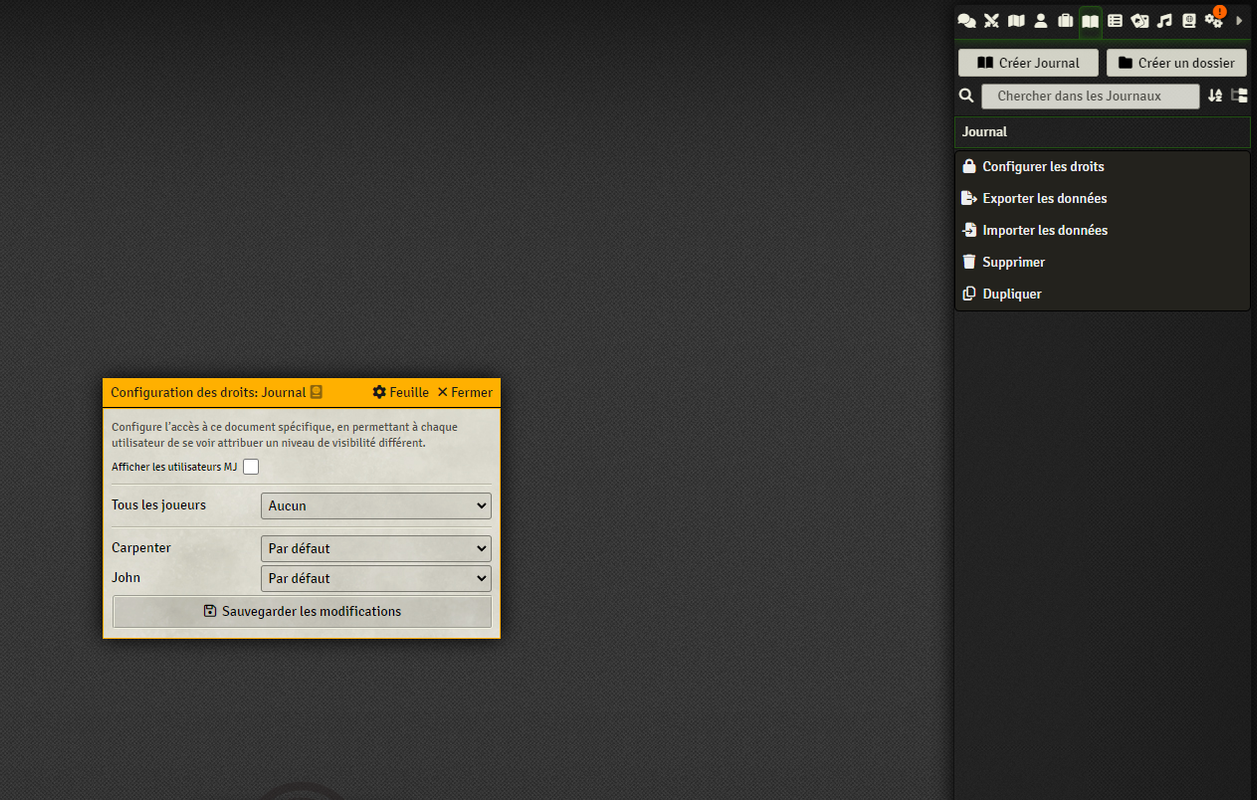1257x800 pixels.
Task: Open the Chat messages sidebar tab
Action: pyautogui.click(x=966, y=20)
